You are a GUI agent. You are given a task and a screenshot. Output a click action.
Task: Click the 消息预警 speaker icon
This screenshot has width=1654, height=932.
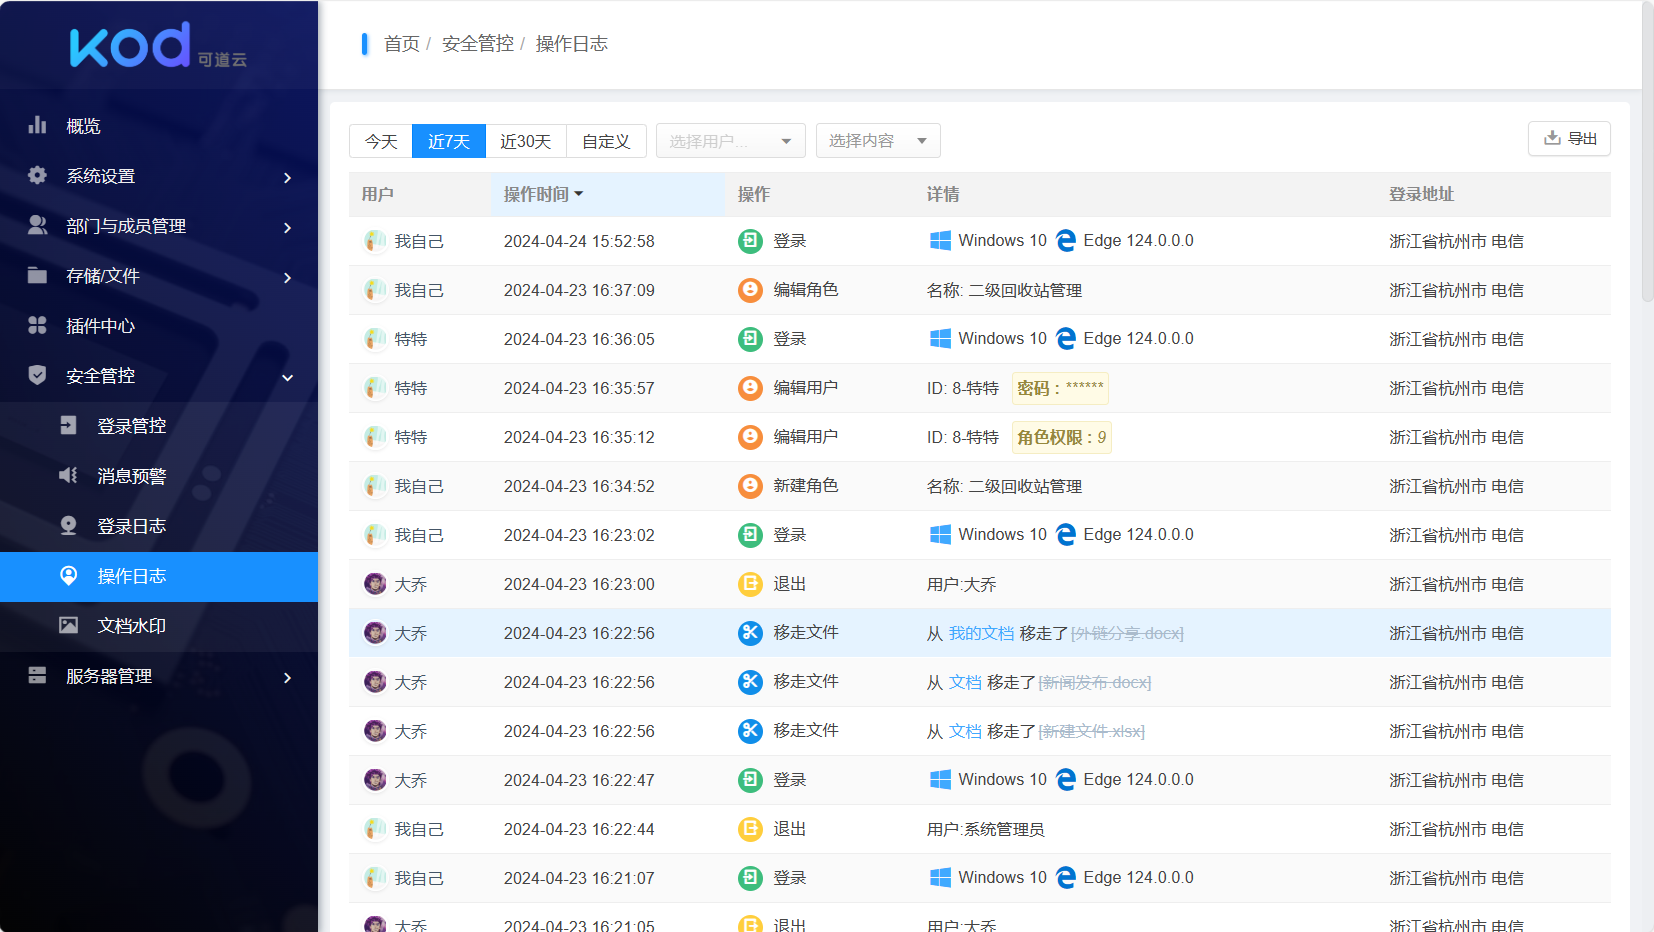[x=68, y=475]
